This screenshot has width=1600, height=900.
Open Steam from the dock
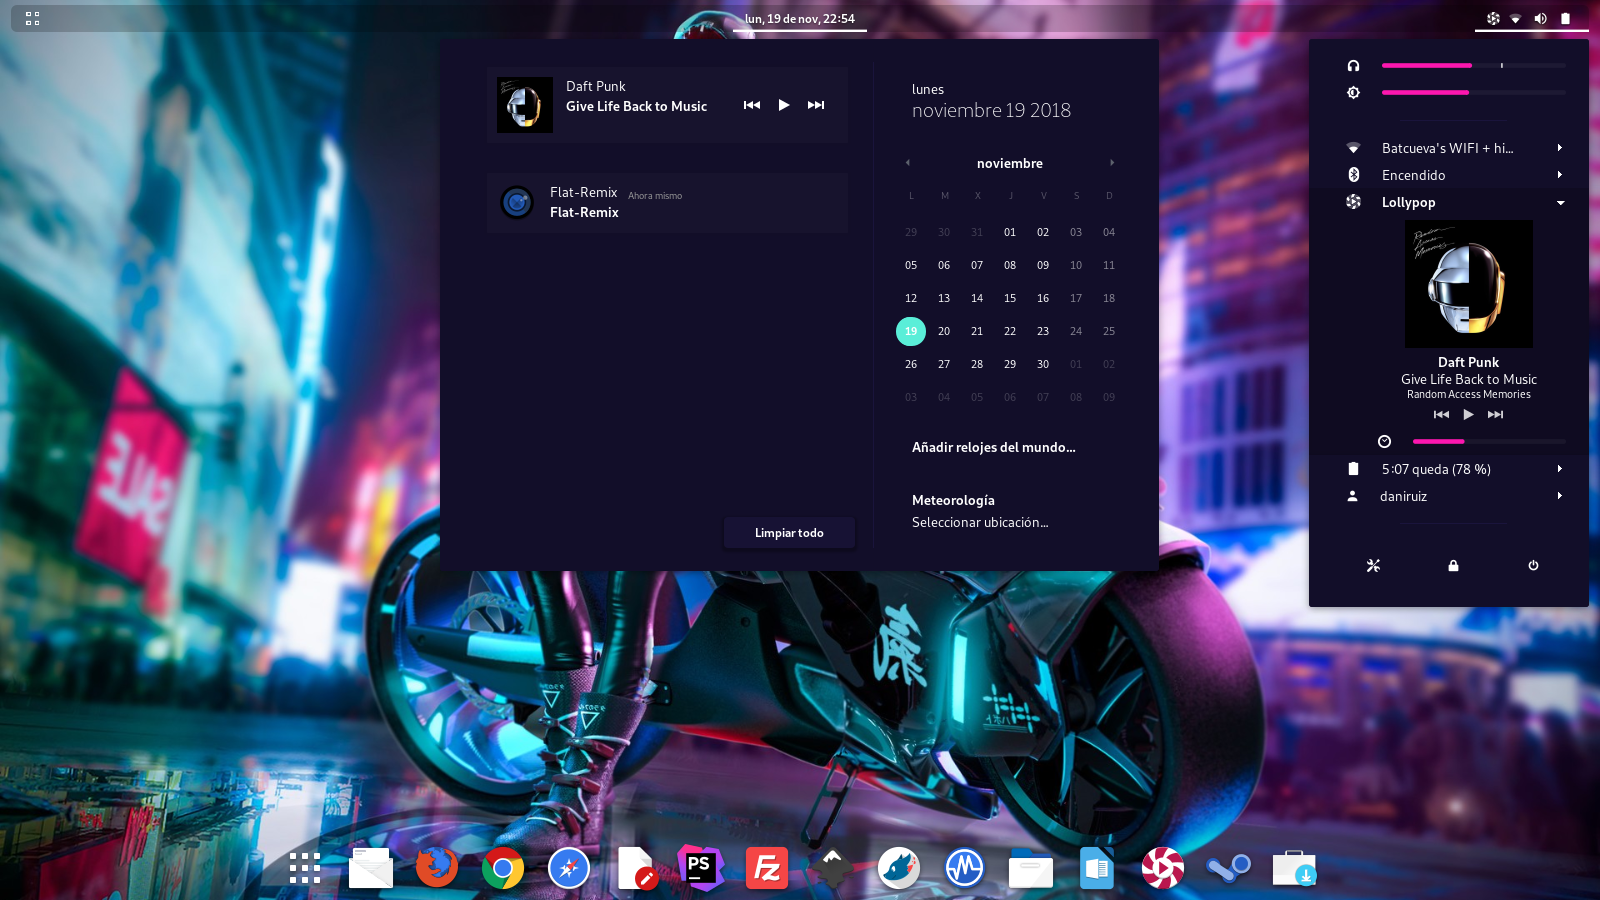(1228, 868)
